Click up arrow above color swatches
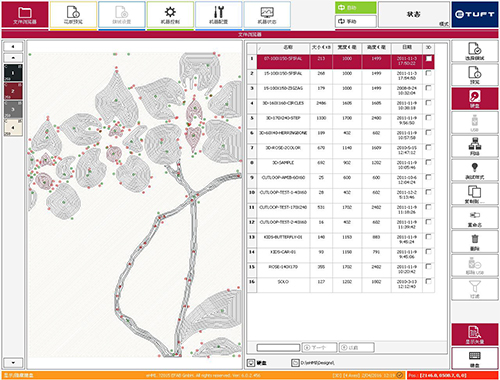The height and width of the screenshot is (380, 500). (x=13, y=58)
